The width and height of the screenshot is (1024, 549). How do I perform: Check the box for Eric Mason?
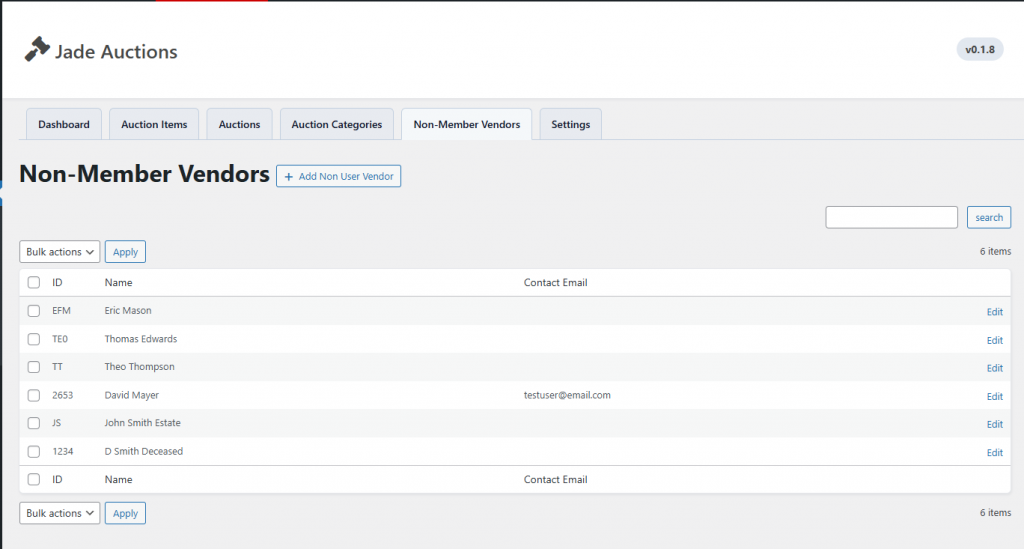point(34,311)
